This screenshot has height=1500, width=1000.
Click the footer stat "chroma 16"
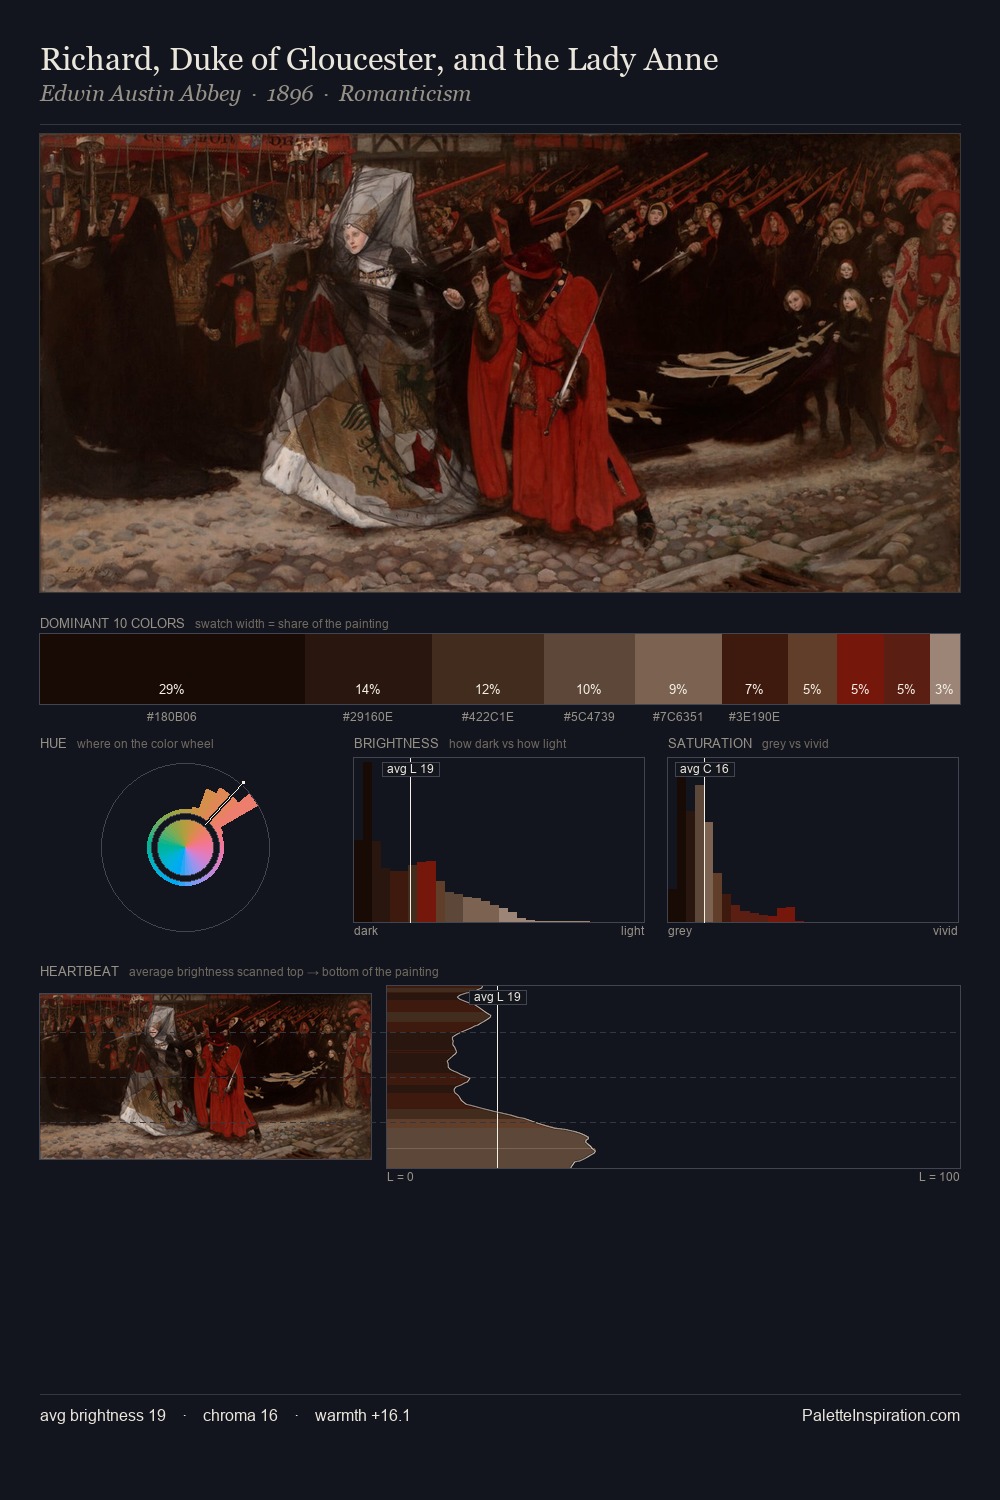click(240, 1416)
